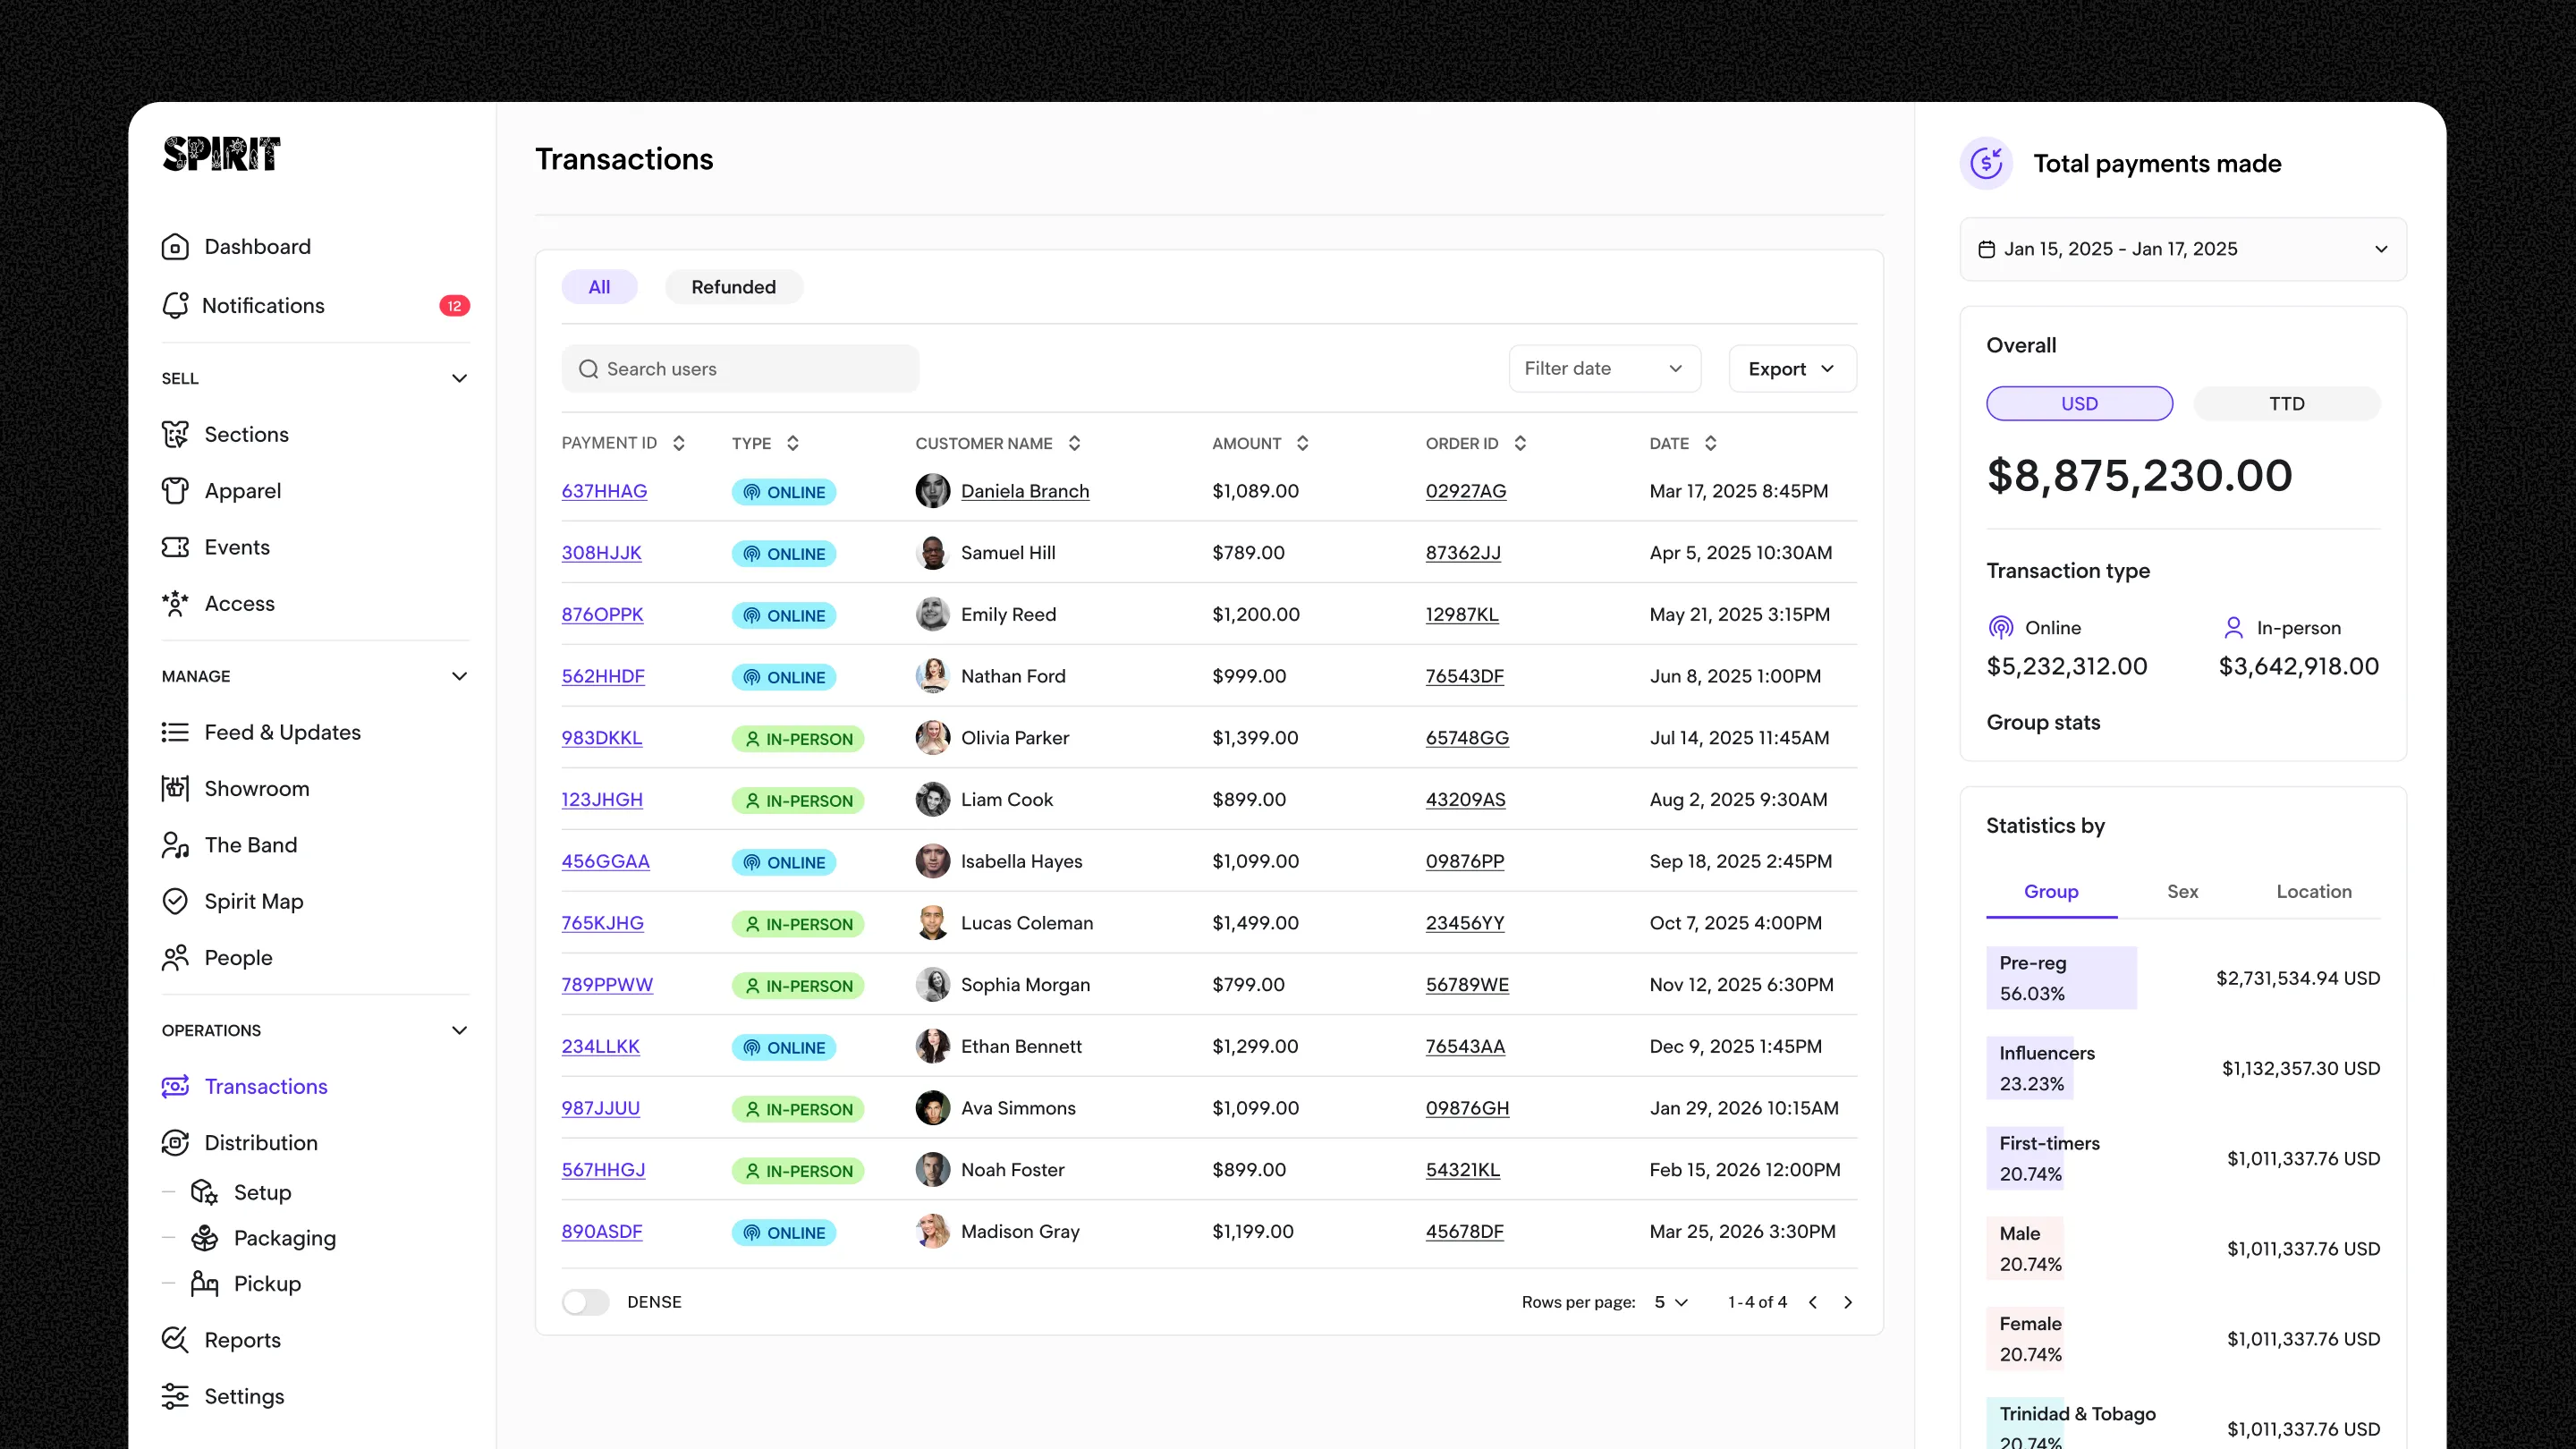Open the Showroom sidebar icon

pos(175,788)
